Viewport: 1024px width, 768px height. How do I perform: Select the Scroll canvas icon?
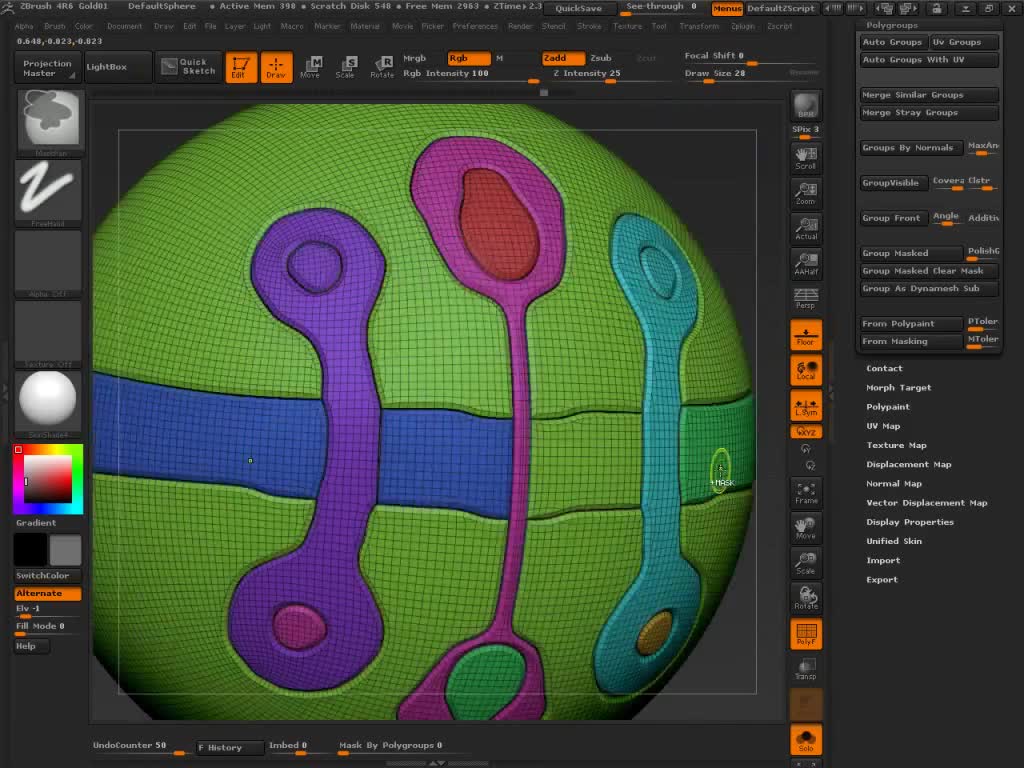click(805, 157)
